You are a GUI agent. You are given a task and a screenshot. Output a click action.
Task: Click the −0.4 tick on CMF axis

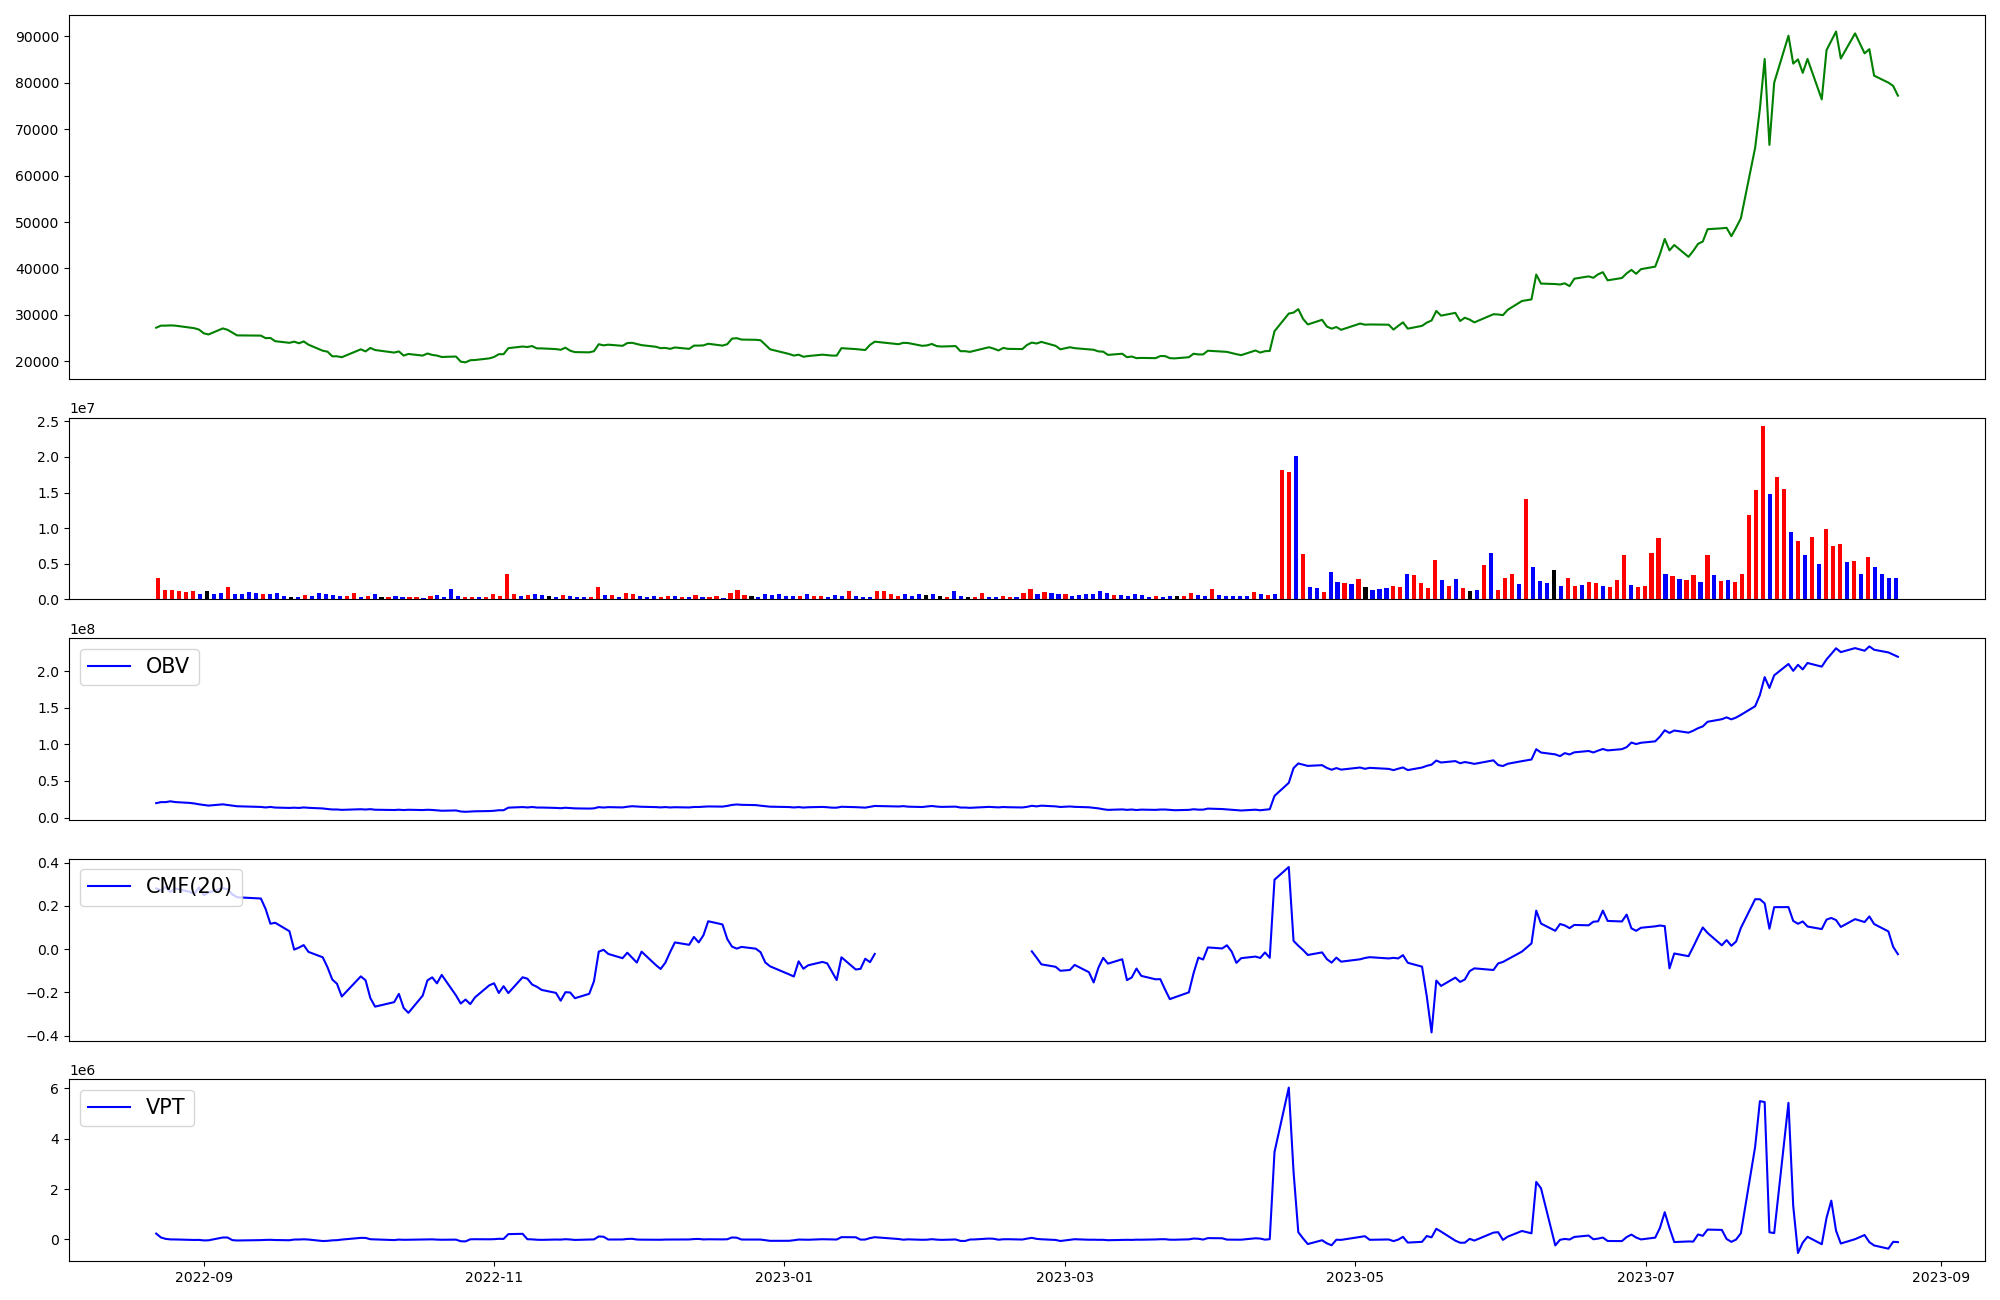(42, 1036)
